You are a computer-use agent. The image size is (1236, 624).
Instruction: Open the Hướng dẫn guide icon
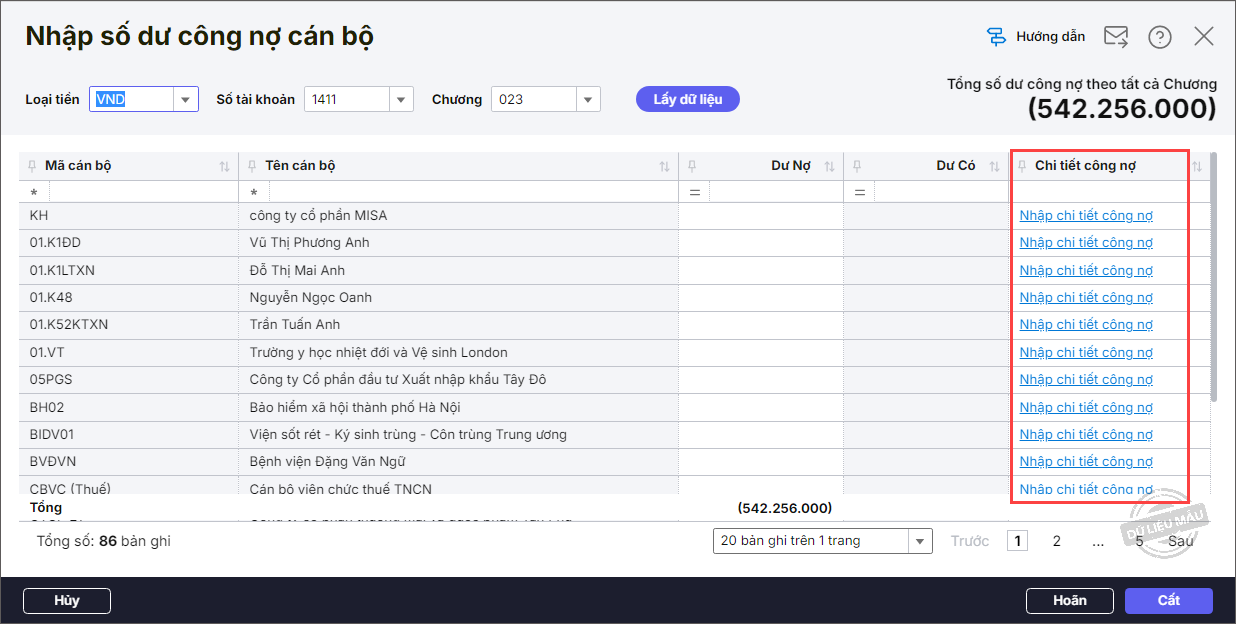coord(996,37)
